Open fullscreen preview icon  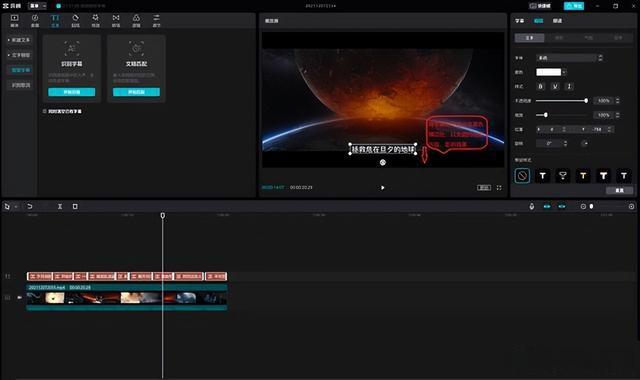pyautogui.click(x=499, y=188)
